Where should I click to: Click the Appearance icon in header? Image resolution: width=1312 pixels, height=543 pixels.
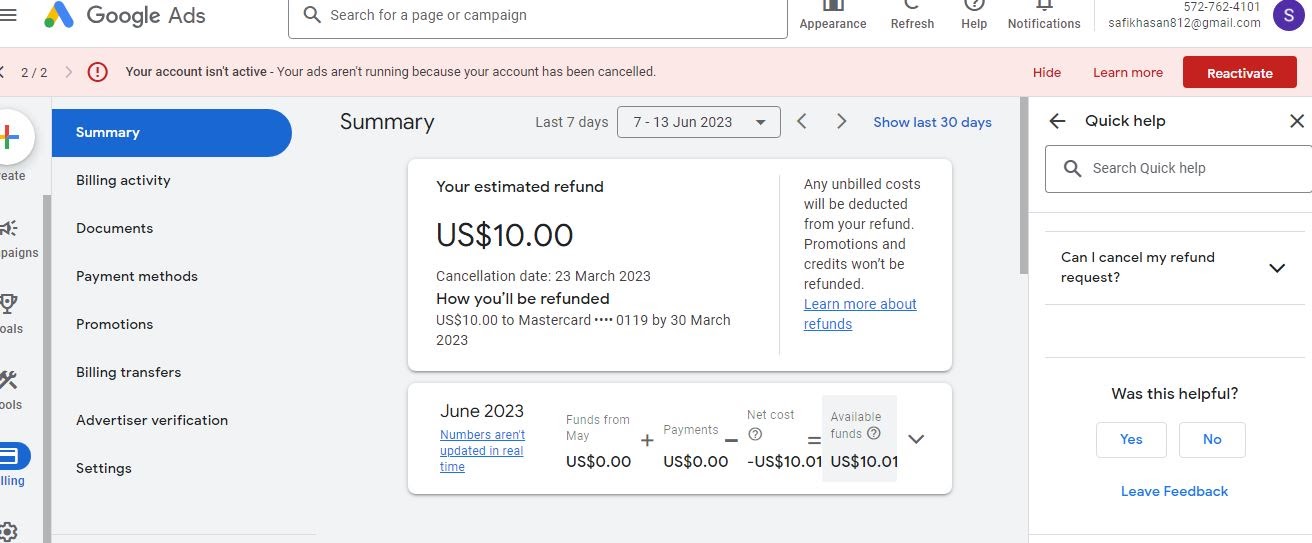pos(832,5)
